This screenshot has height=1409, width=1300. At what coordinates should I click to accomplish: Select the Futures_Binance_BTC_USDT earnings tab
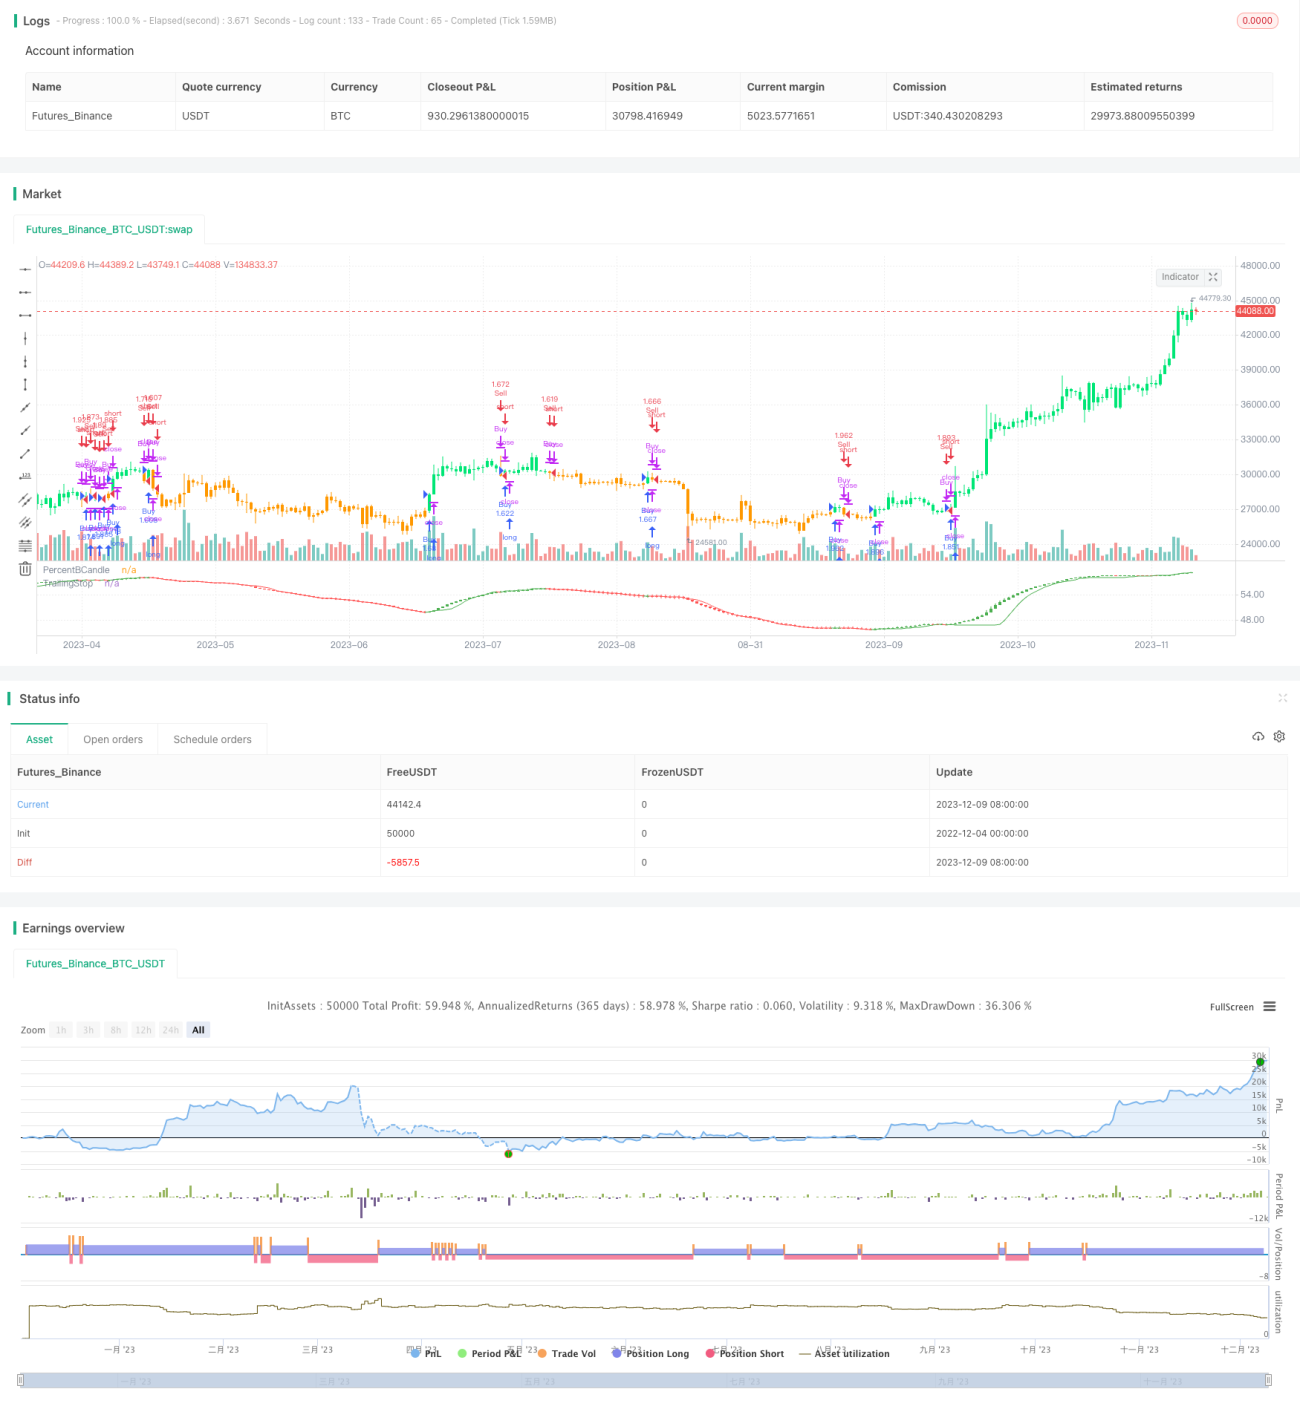95,963
